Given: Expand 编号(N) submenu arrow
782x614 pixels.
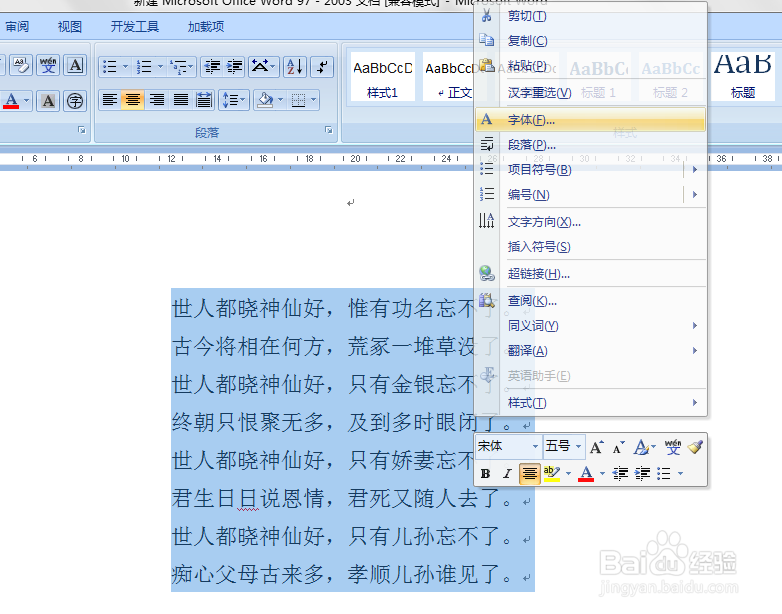Looking at the screenshot, I should 695,195.
